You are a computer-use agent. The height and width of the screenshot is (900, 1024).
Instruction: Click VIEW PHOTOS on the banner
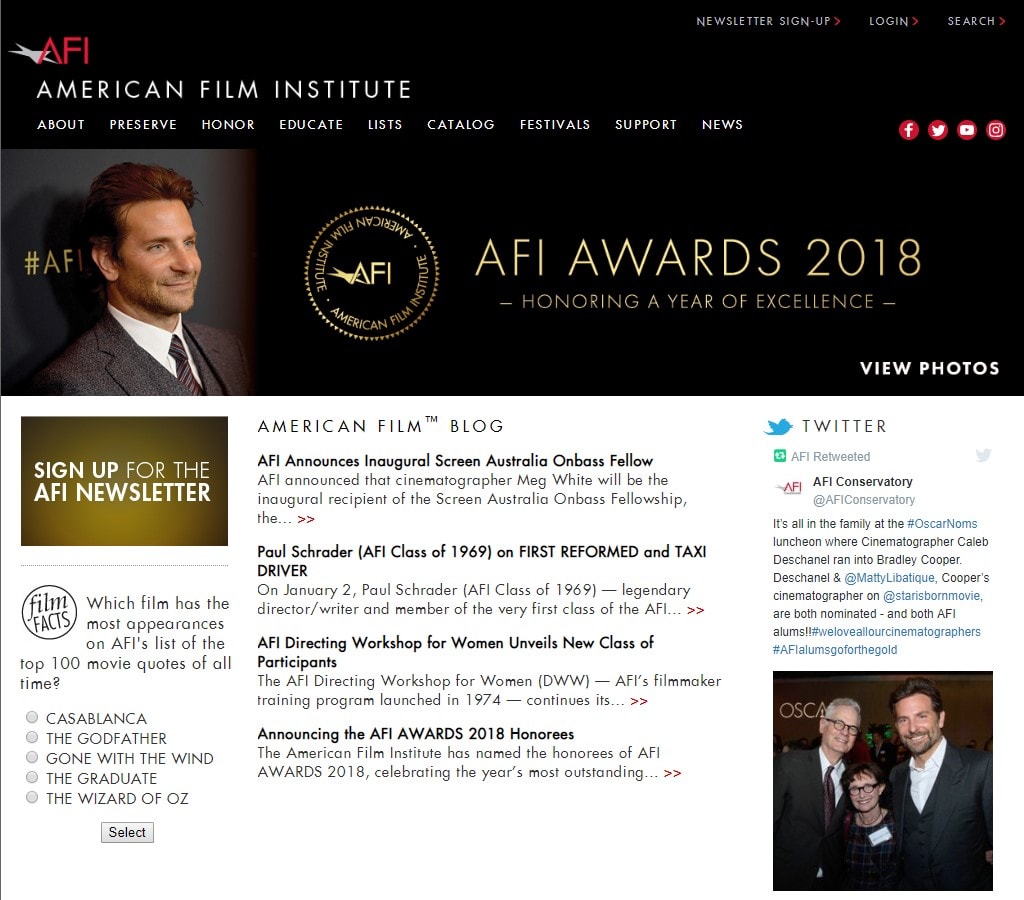(929, 368)
